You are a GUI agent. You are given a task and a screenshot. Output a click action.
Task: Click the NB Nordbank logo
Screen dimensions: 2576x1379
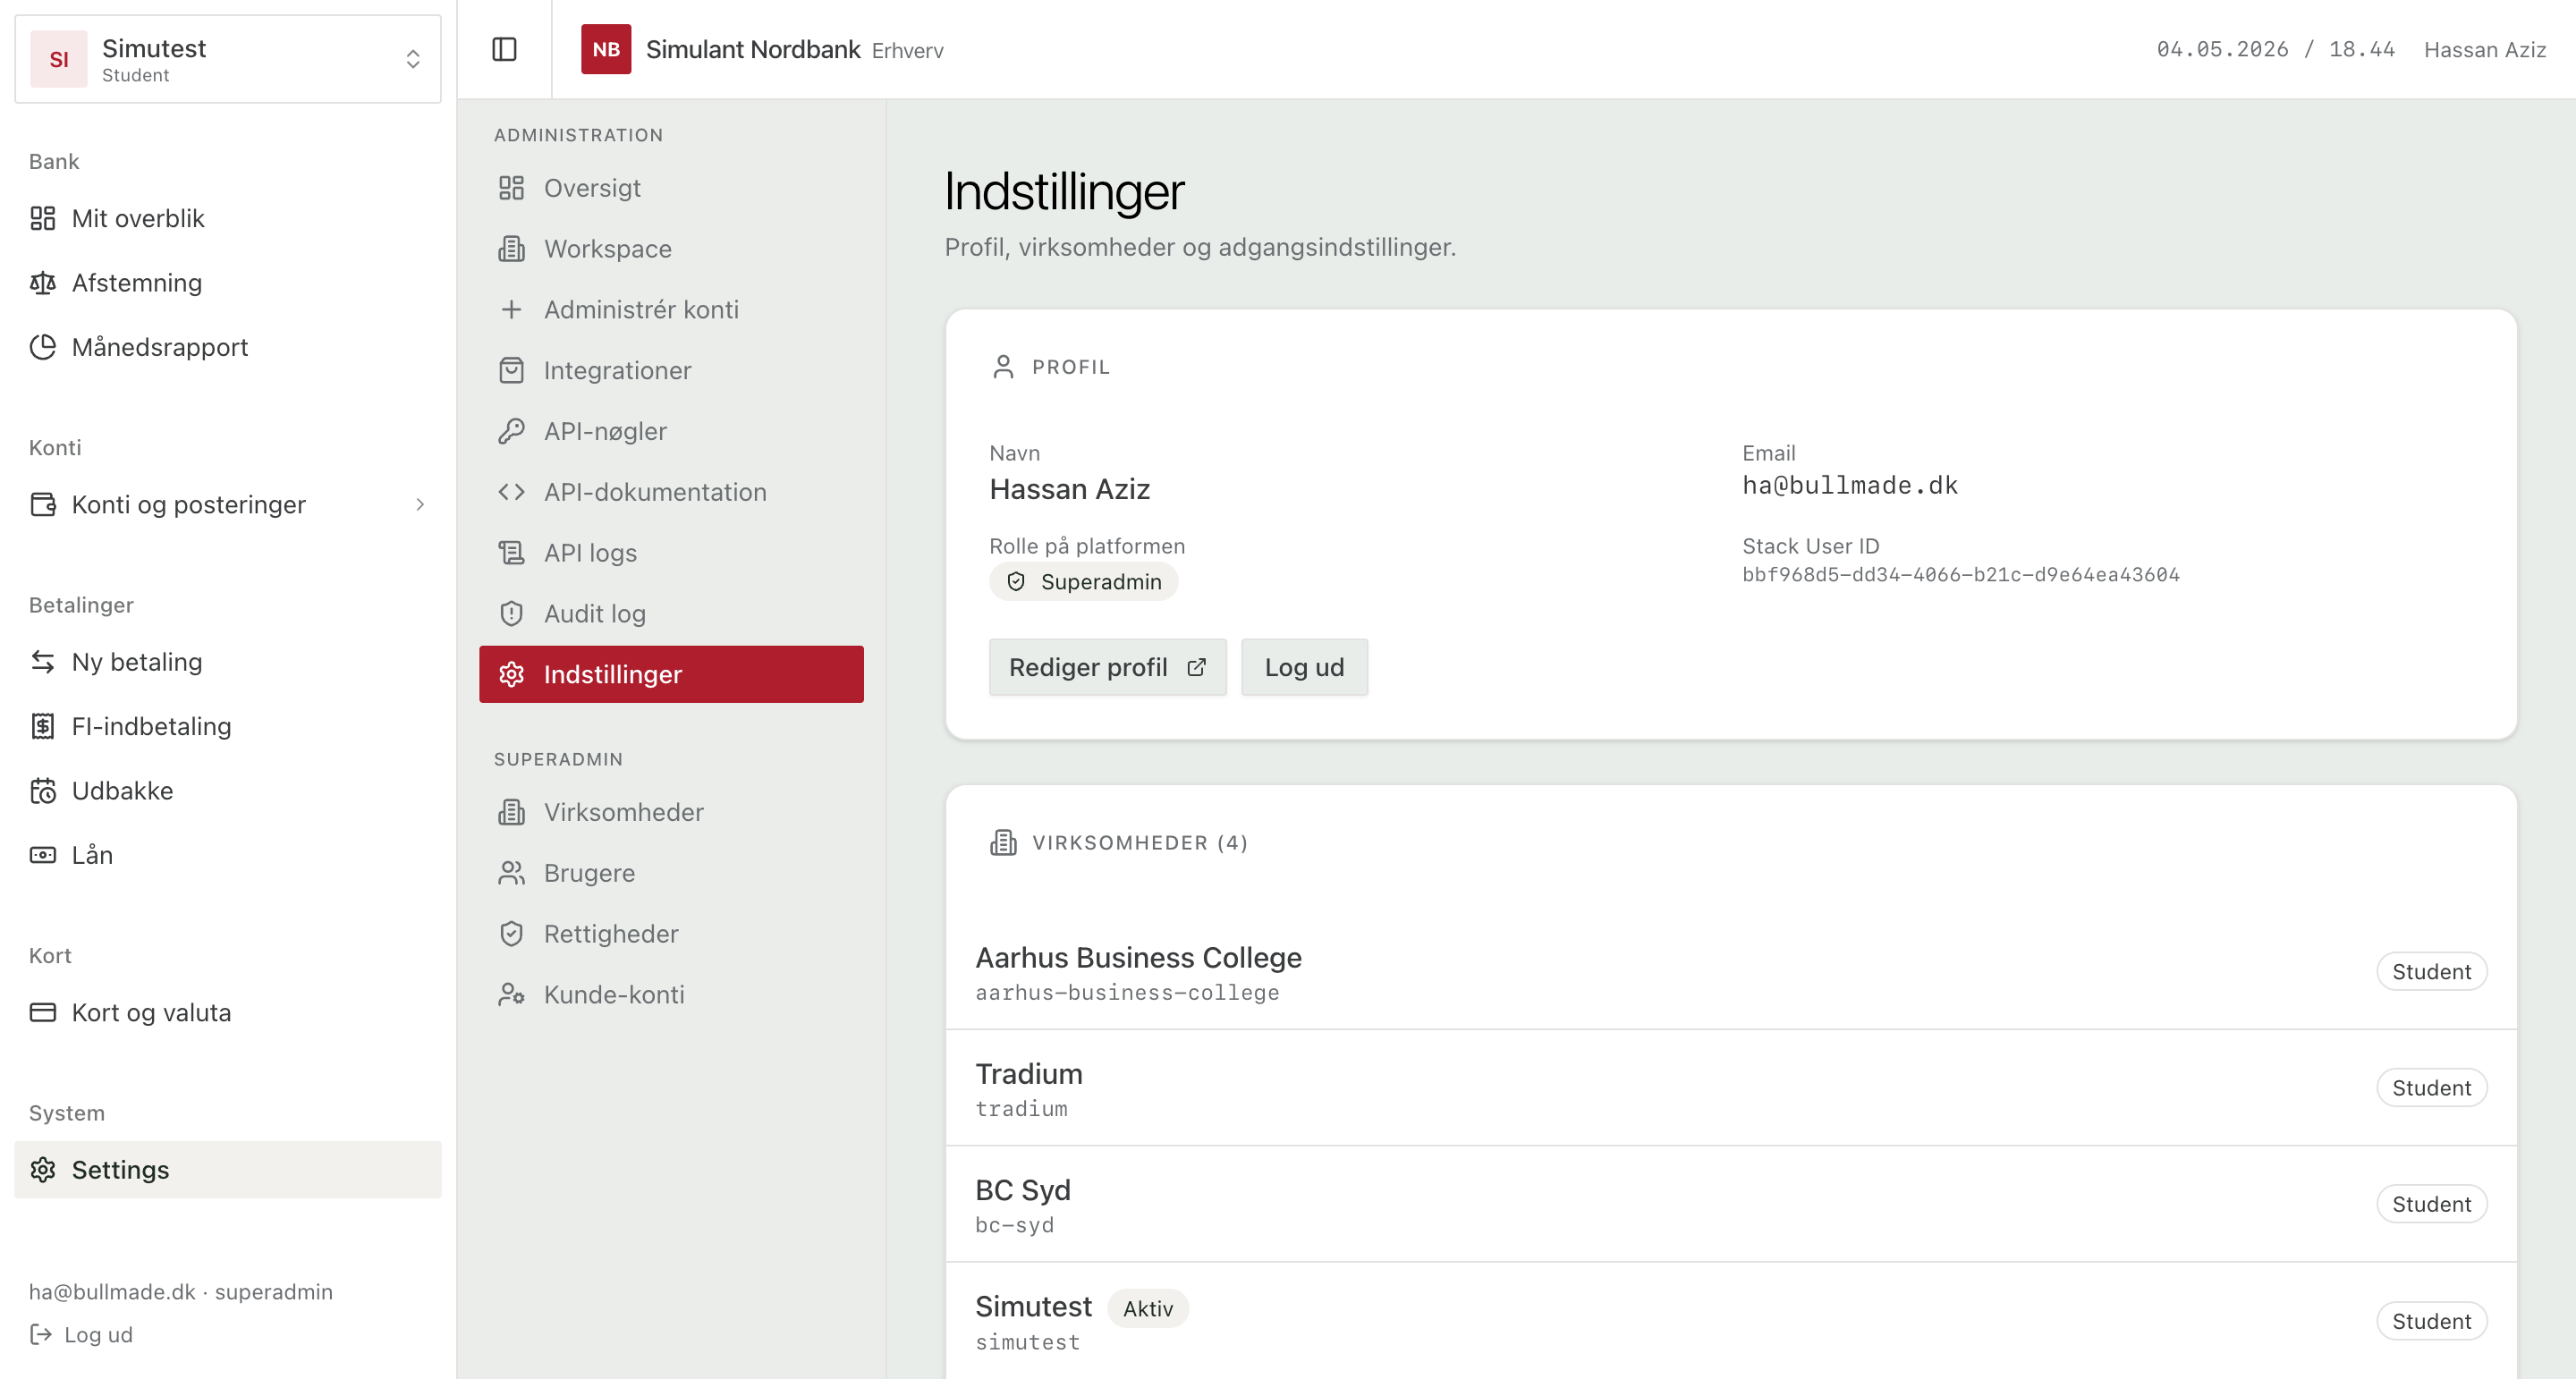click(x=606, y=49)
